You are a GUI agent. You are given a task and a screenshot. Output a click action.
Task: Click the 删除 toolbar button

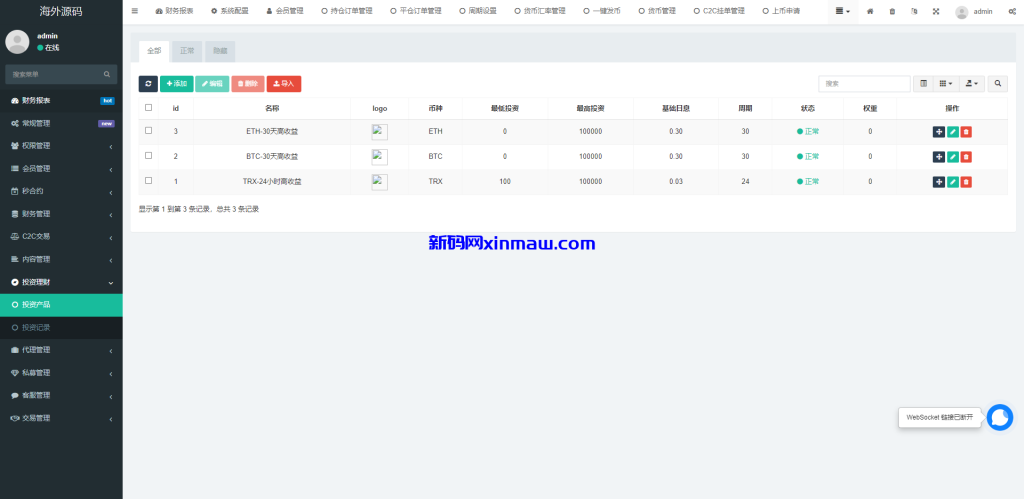pos(248,84)
